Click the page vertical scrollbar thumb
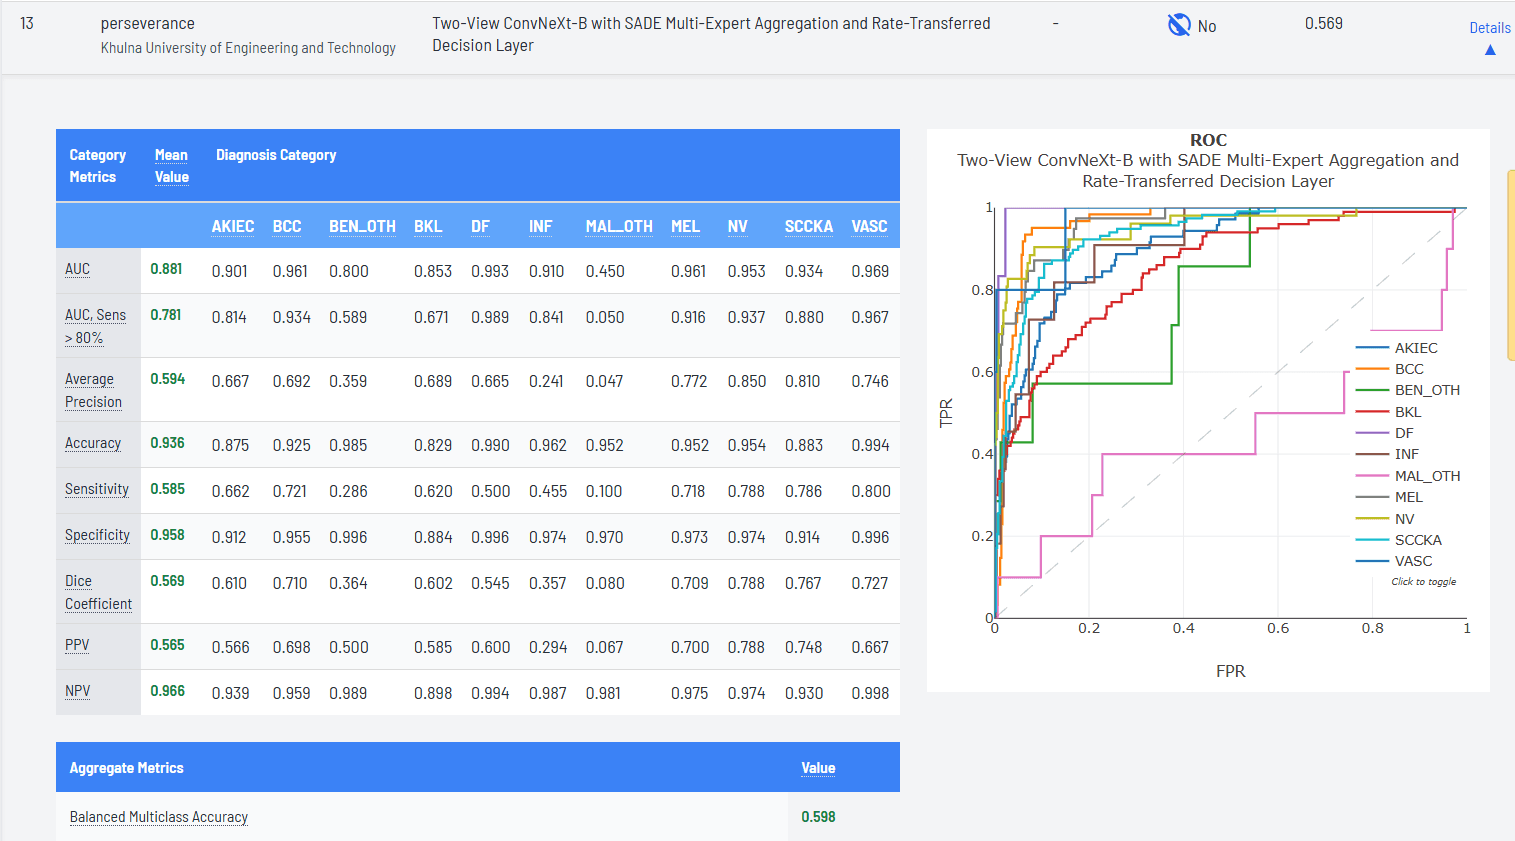This screenshot has height=841, width=1515. tap(1510, 265)
